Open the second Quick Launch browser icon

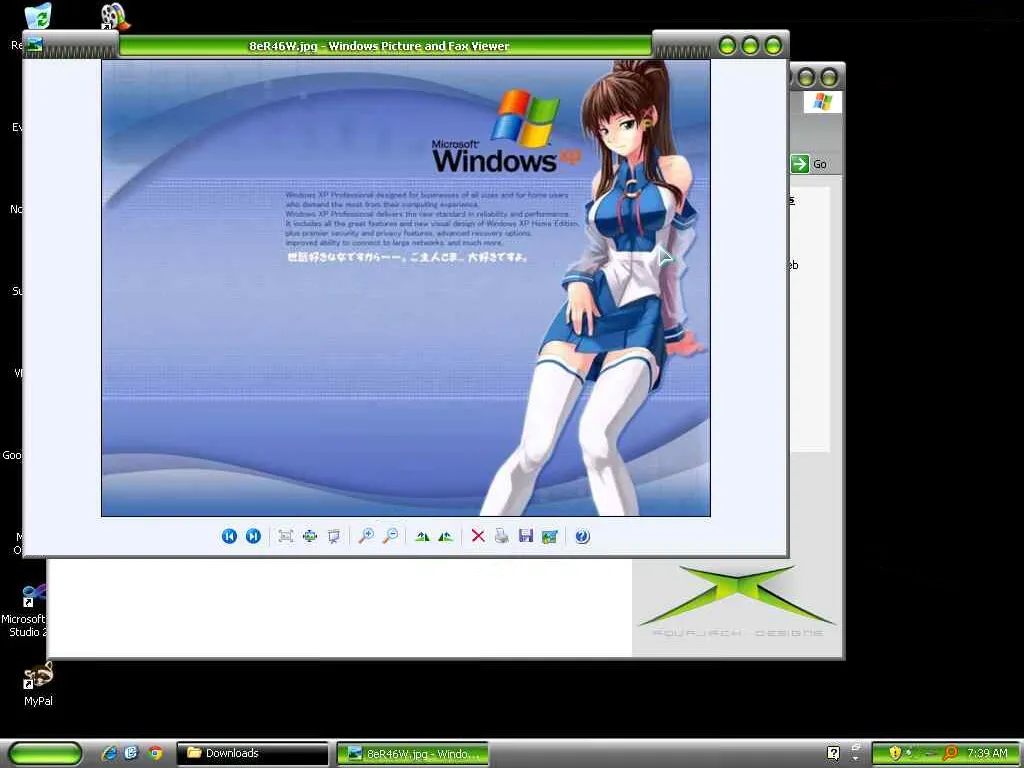coord(132,753)
